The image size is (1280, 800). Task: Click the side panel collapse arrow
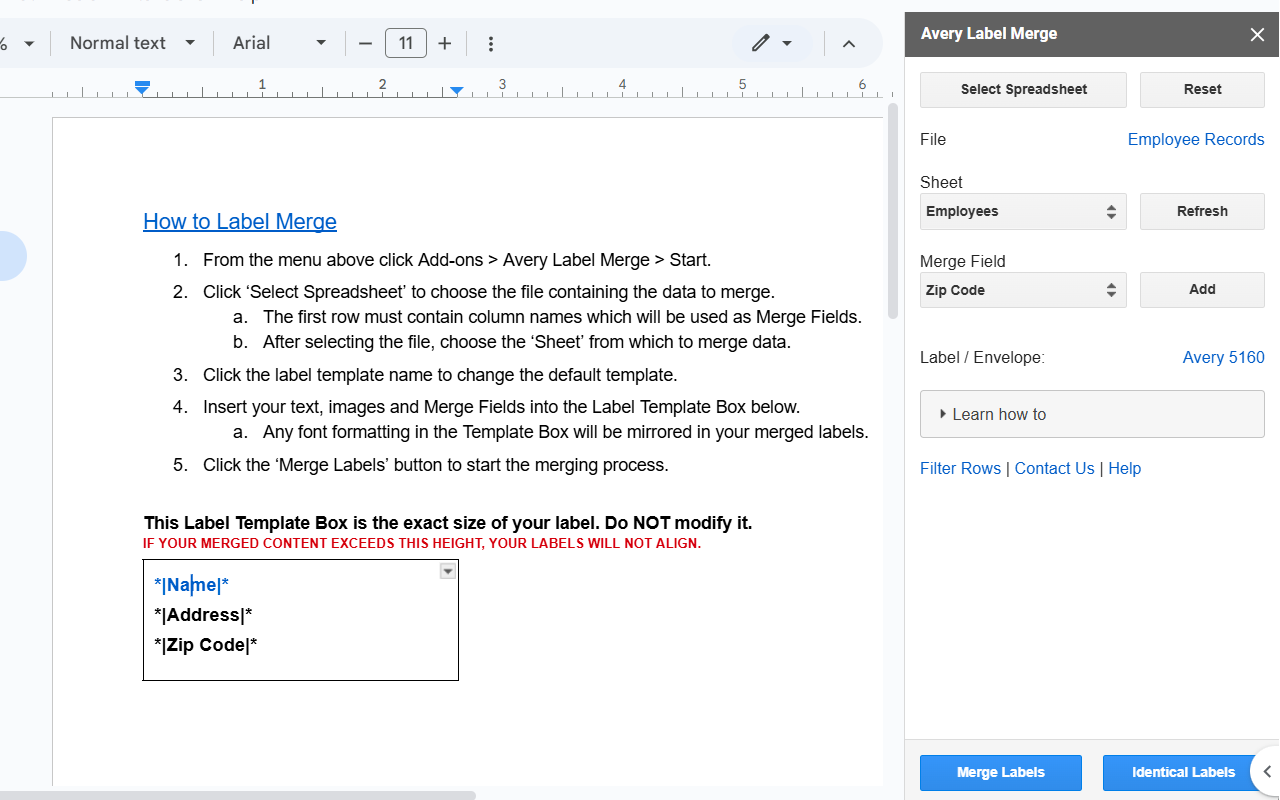pos(1267,772)
